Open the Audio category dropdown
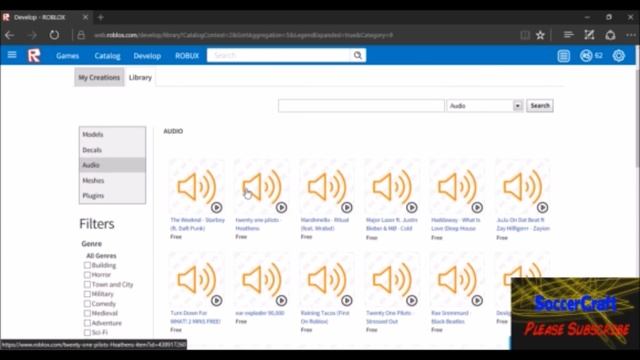This screenshot has width=640, height=360. pos(485,106)
